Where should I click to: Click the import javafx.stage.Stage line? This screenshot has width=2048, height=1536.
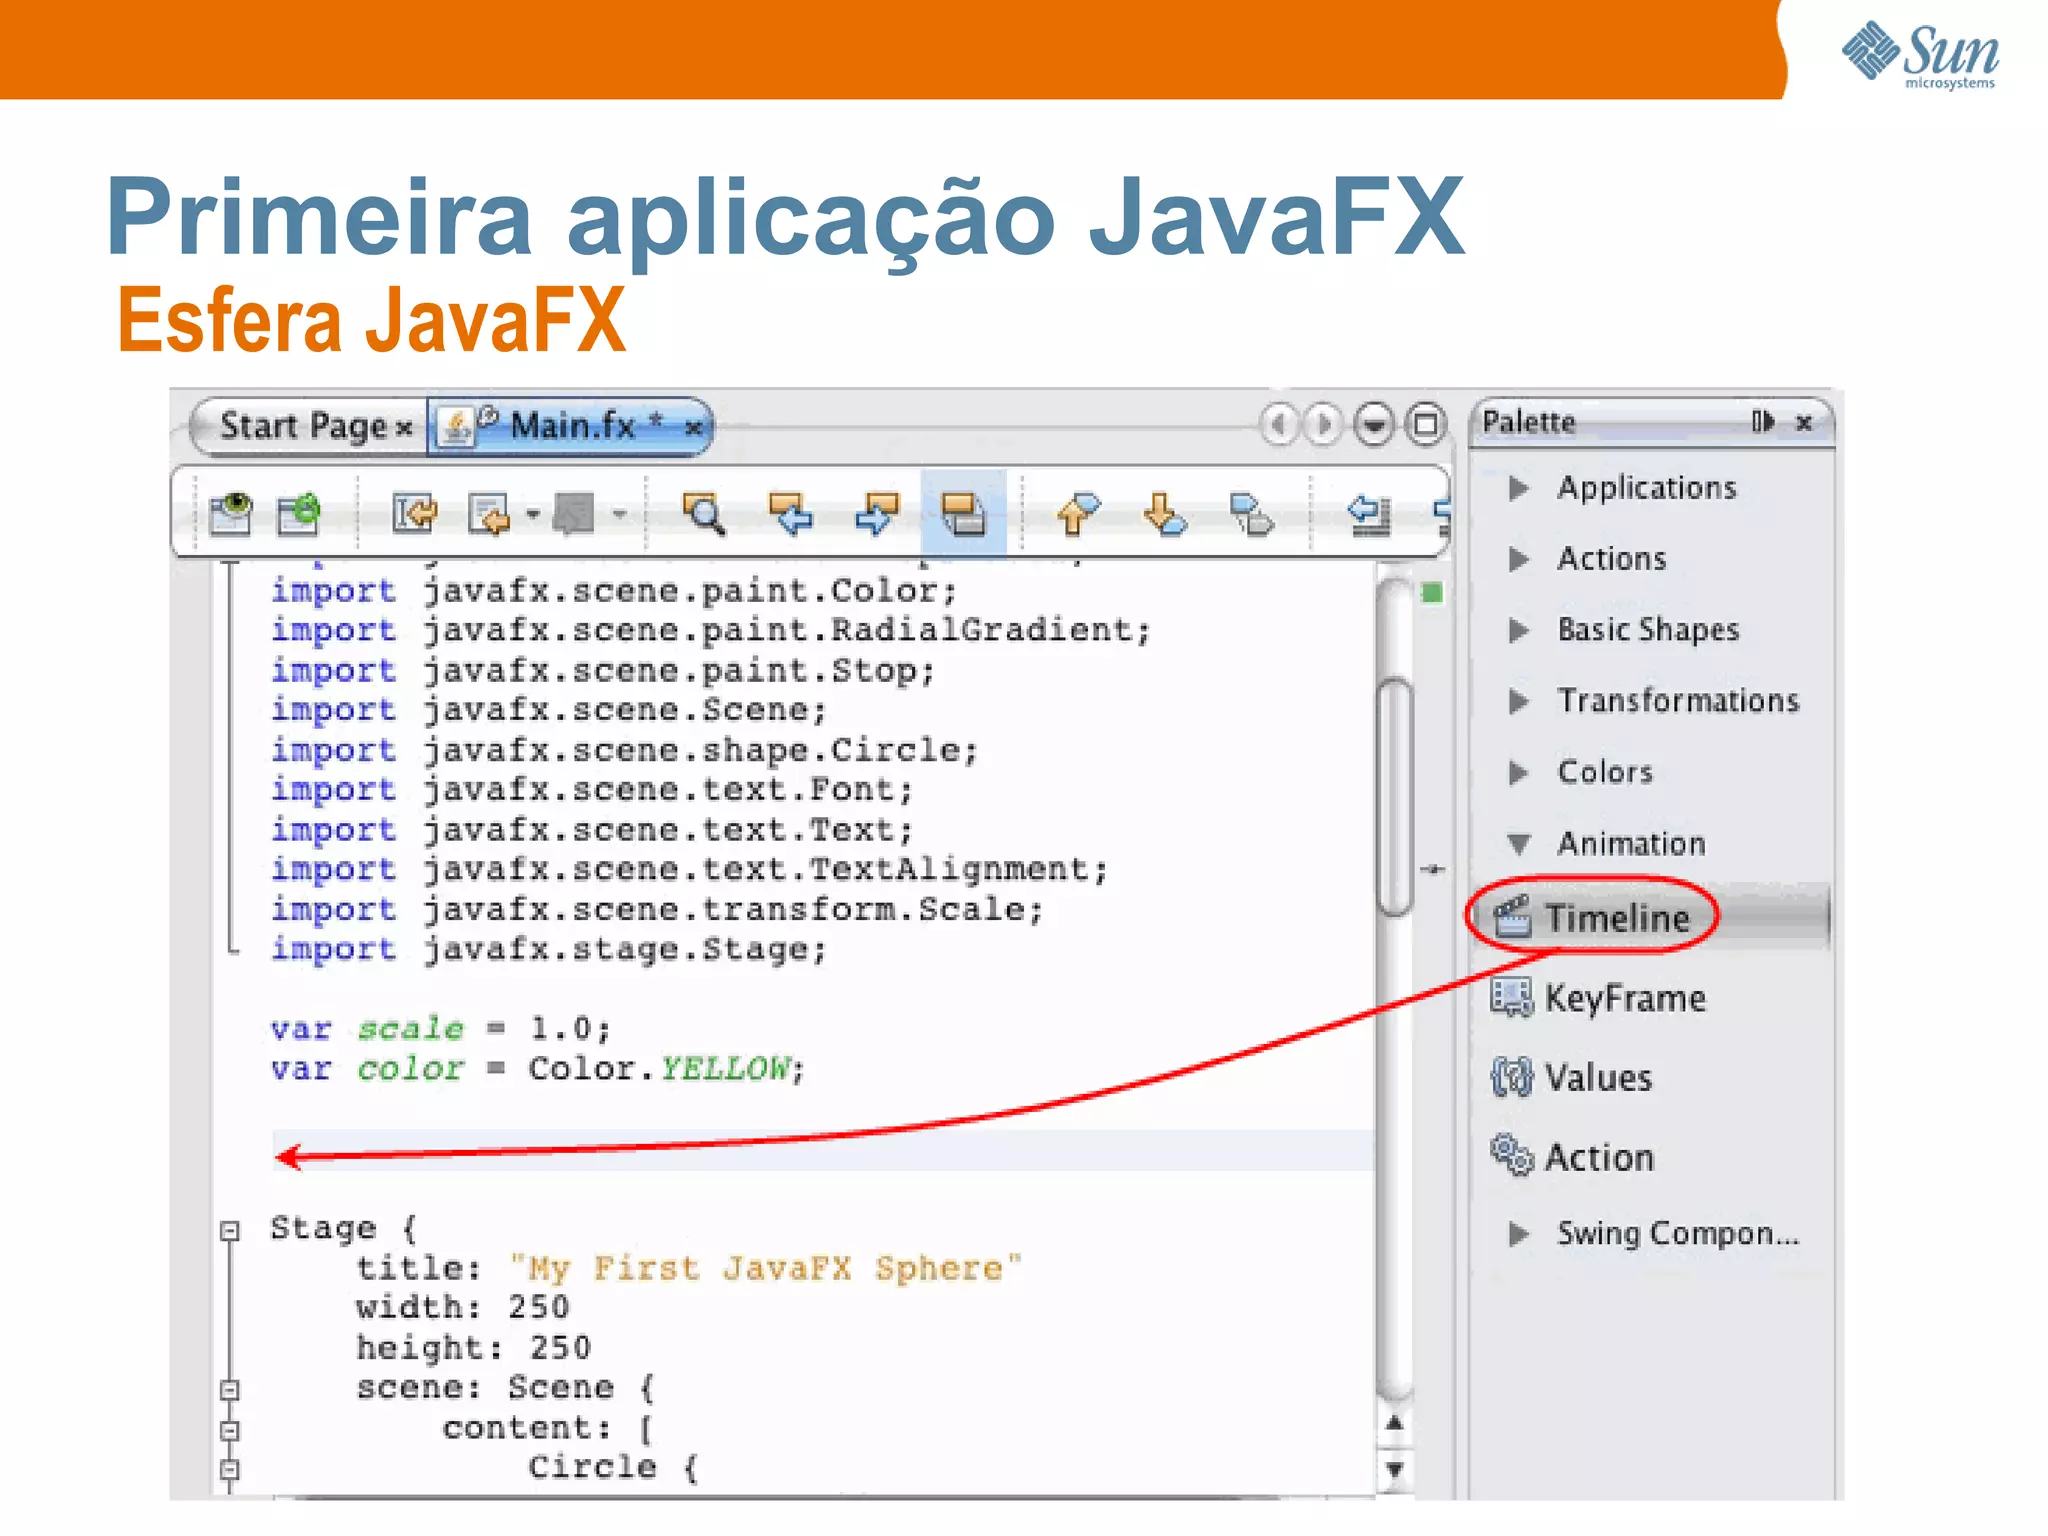[549, 949]
